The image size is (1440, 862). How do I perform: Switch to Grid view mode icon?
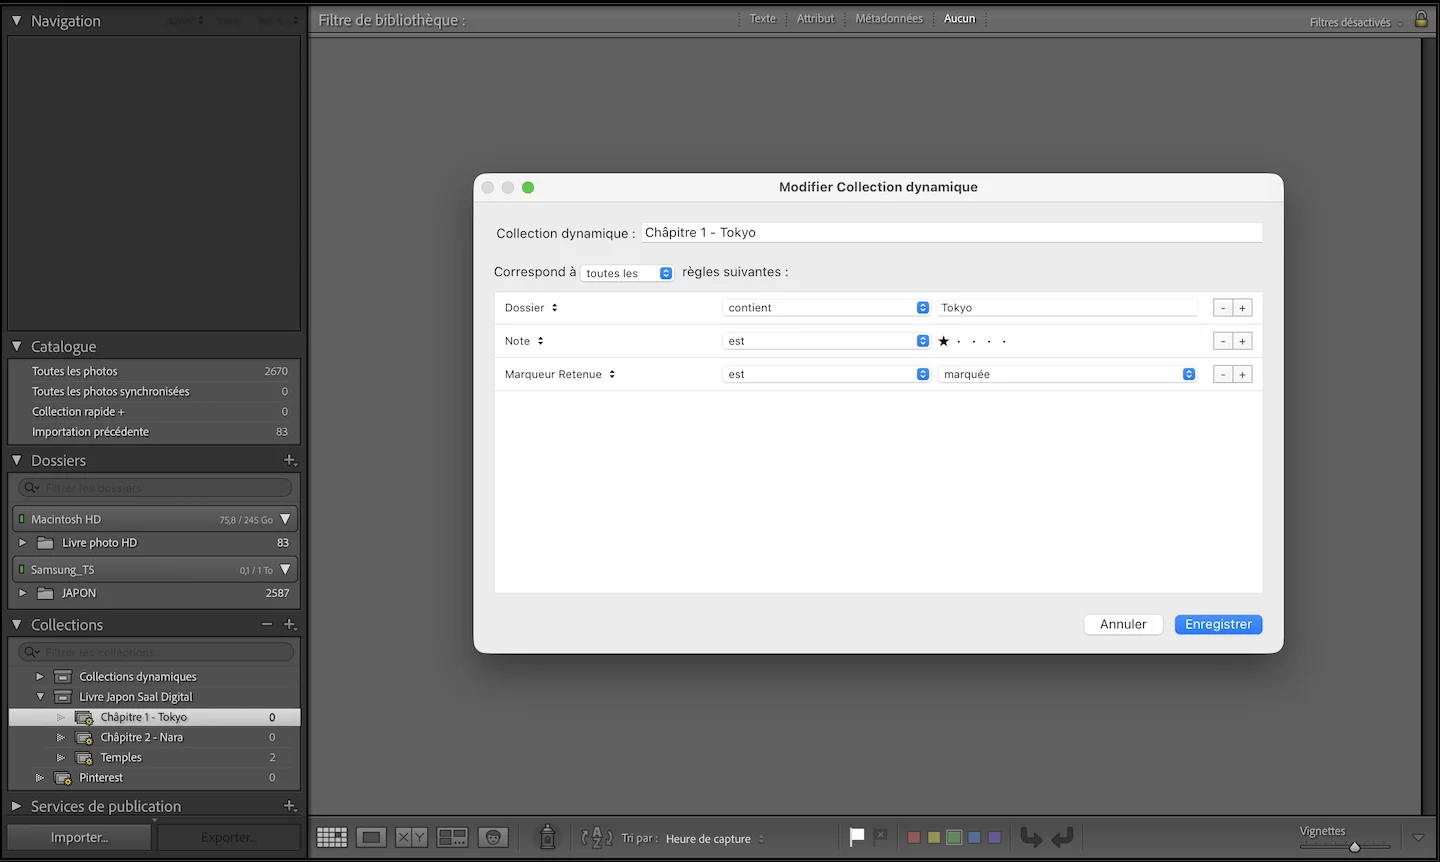coord(332,838)
